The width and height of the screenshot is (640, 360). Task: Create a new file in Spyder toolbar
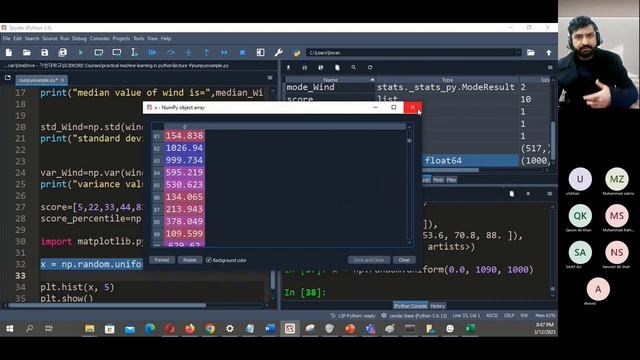(9, 53)
